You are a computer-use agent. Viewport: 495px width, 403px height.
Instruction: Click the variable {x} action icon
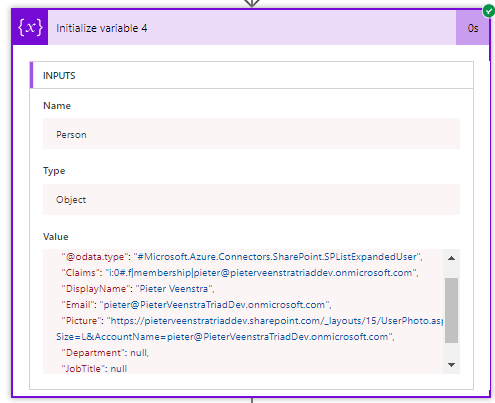coord(30,27)
